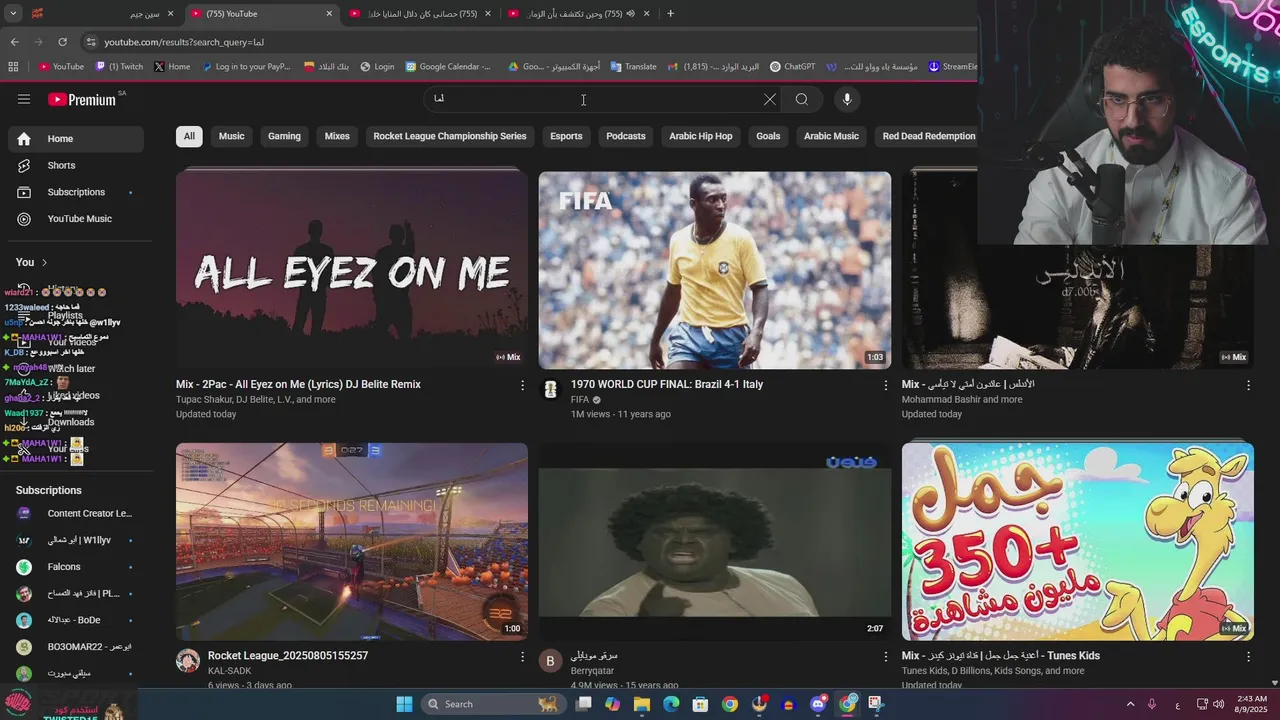Screen dimensions: 1280x720
Task: Open more options for Berryqatar video
Action: point(885,656)
